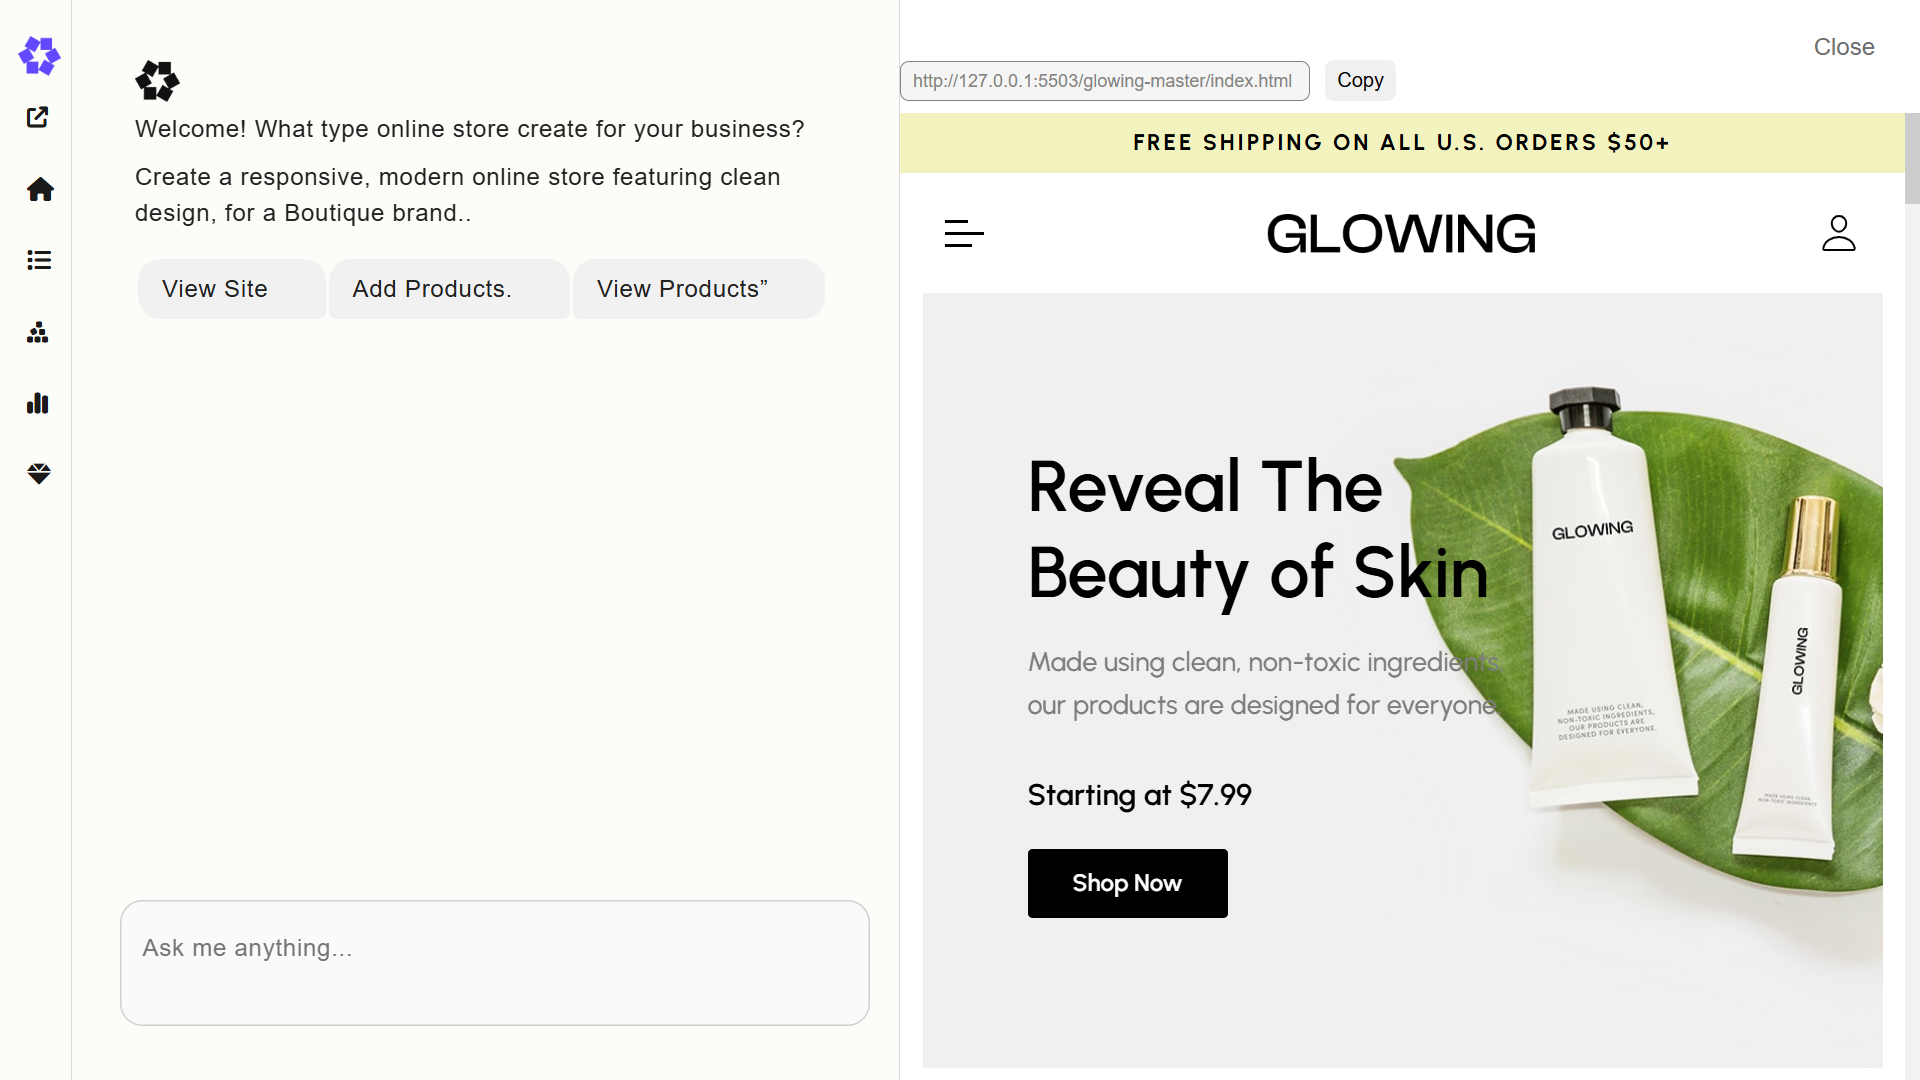Focus the Ask me anything input
The width and height of the screenshot is (1920, 1080).
pyautogui.click(x=495, y=962)
